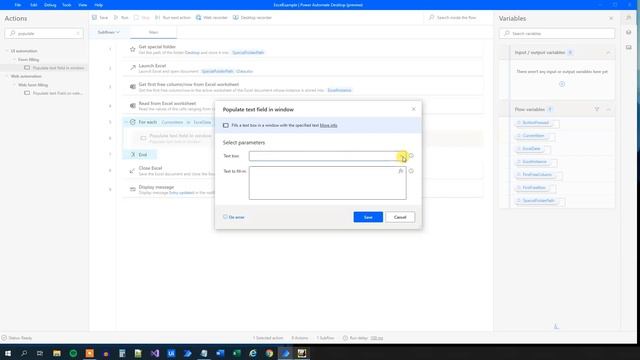Click the Save button in the dialog
The image size is (640, 360).
[368, 217]
